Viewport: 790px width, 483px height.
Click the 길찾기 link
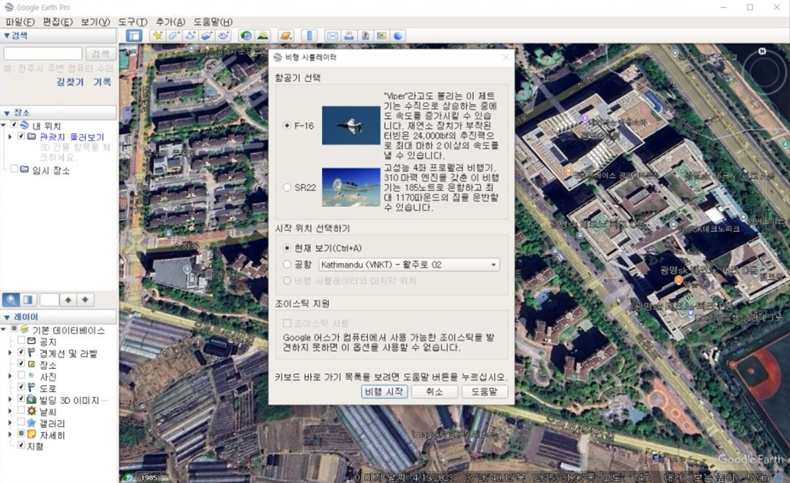[x=70, y=82]
